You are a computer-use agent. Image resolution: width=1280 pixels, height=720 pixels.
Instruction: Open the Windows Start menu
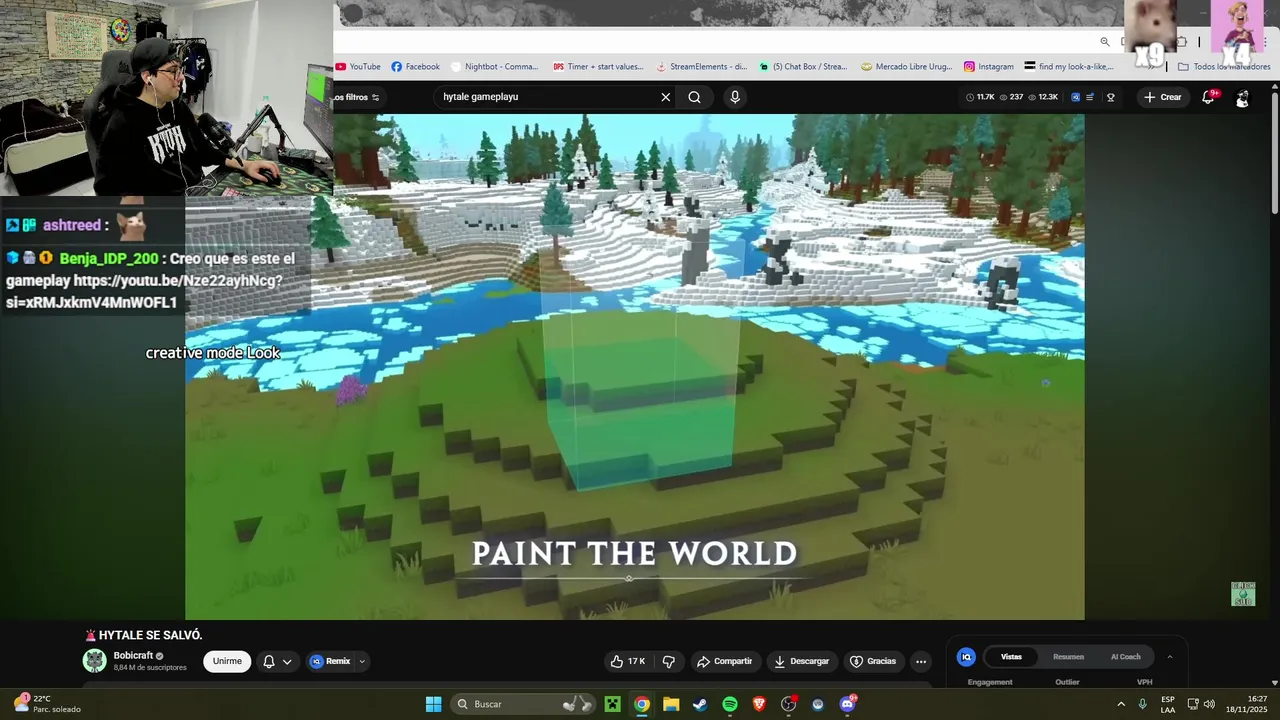tap(433, 704)
